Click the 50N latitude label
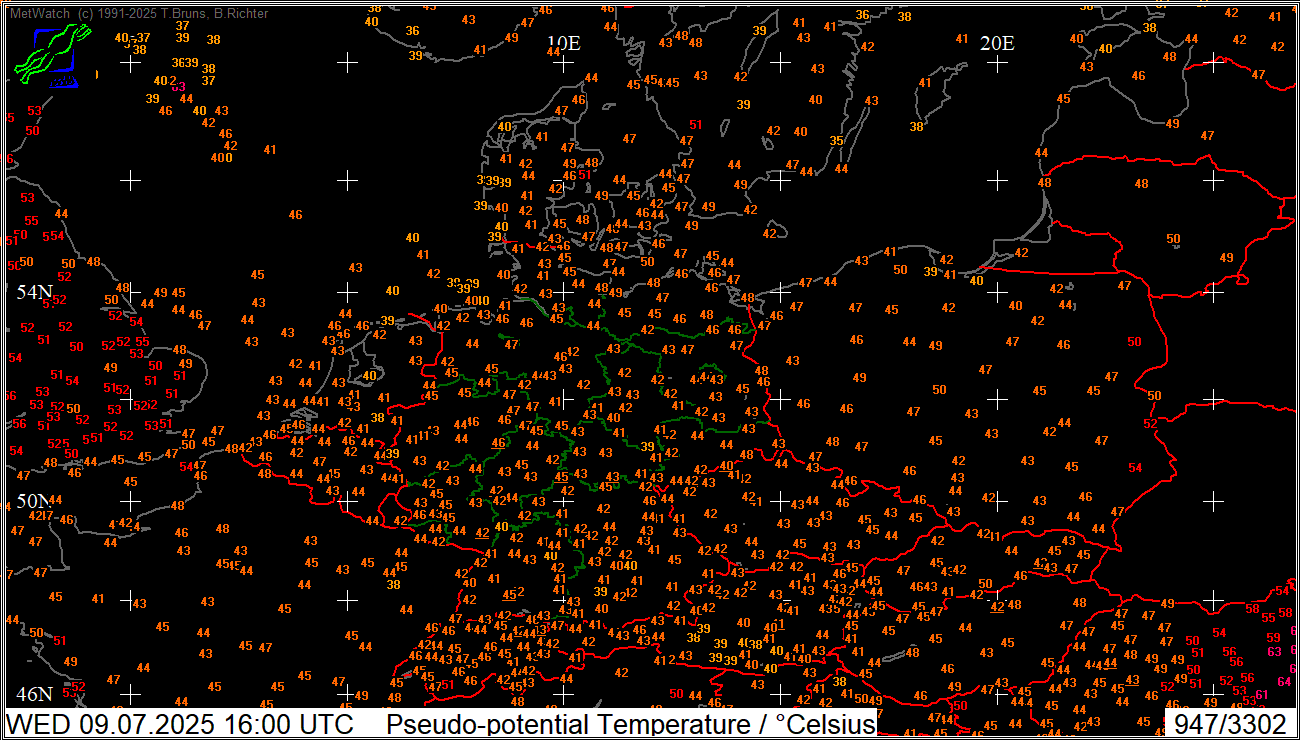The width and height of the screenshot is (1300, 740). [34, 501]
